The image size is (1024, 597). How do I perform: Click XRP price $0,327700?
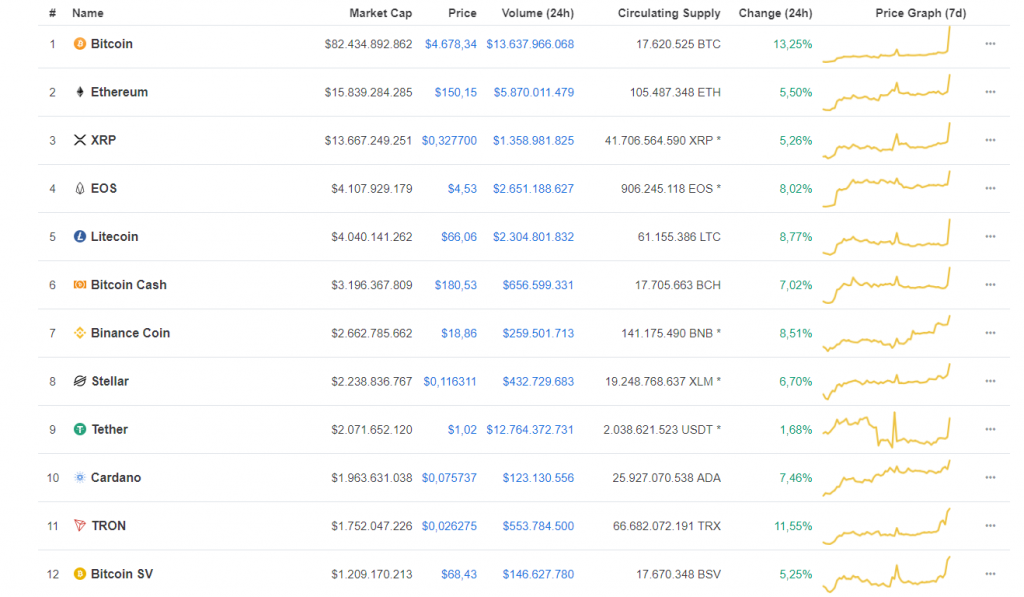[449, 140]
